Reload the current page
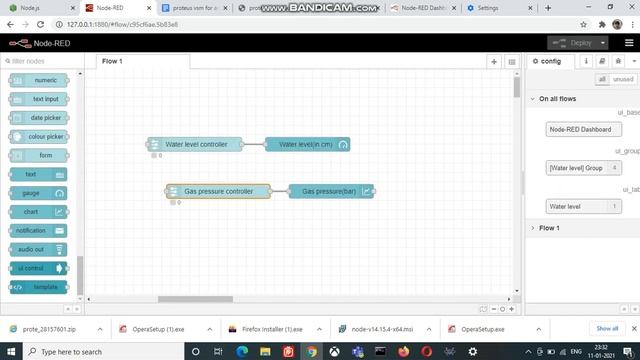Viewport: 640px width, 360px height. (40, 24)
